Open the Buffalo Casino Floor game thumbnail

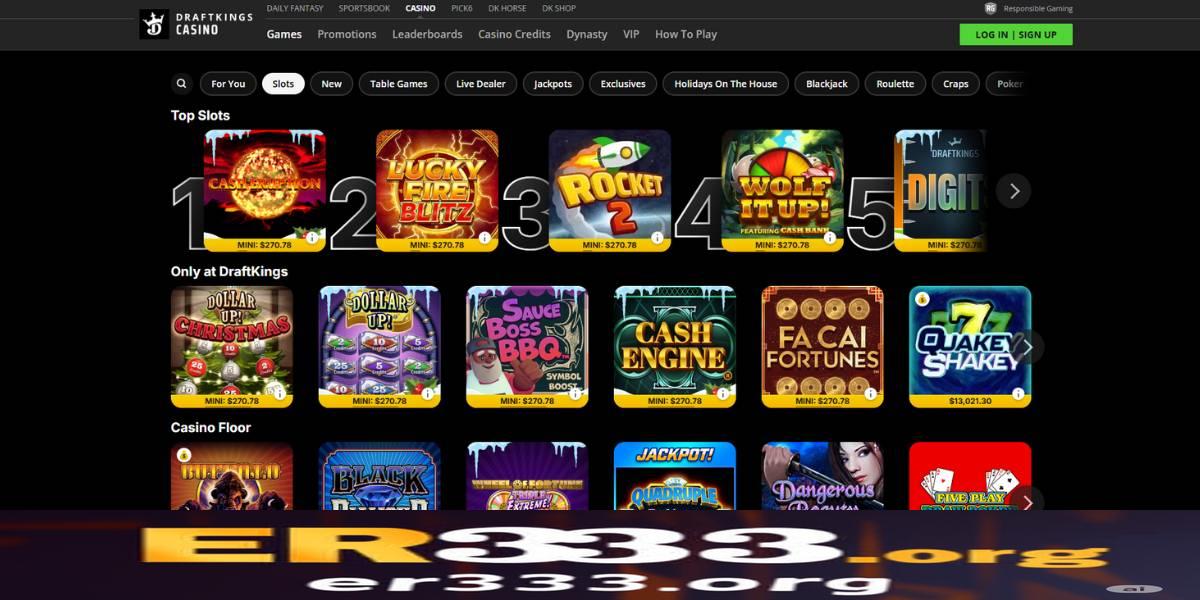pyautogui.click(x=232, y=476)
